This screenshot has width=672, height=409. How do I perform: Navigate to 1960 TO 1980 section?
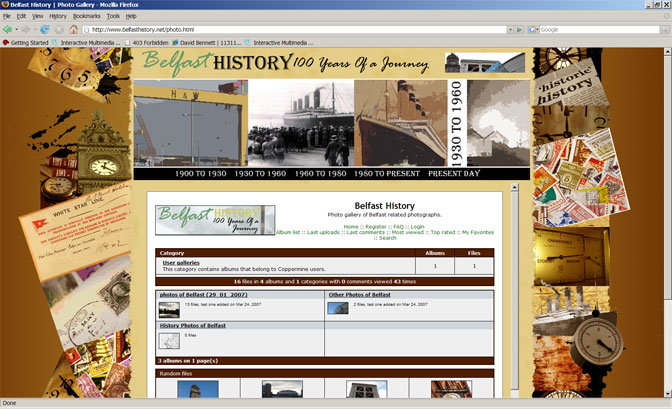tap(320, 174)
